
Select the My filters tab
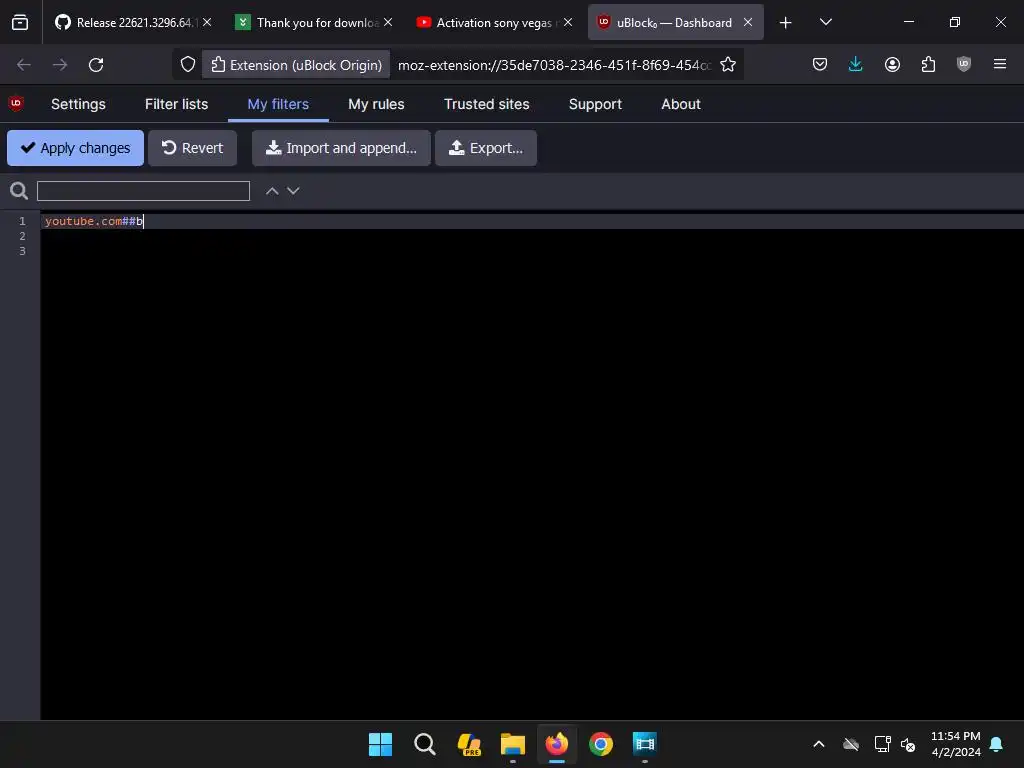[x=278, y=104]
